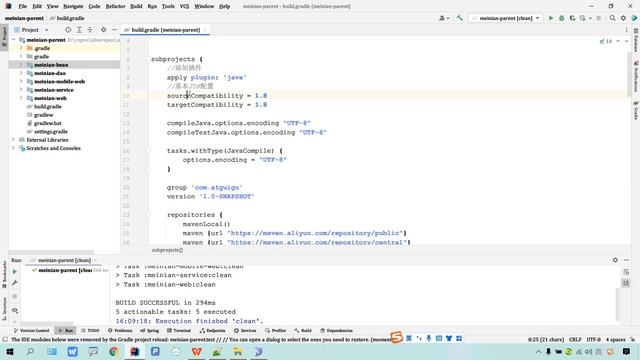The width and height of the screenshot is (640, 360).
Task: Expand meinian-mobile-web module
Action: [x=21, y=82]
